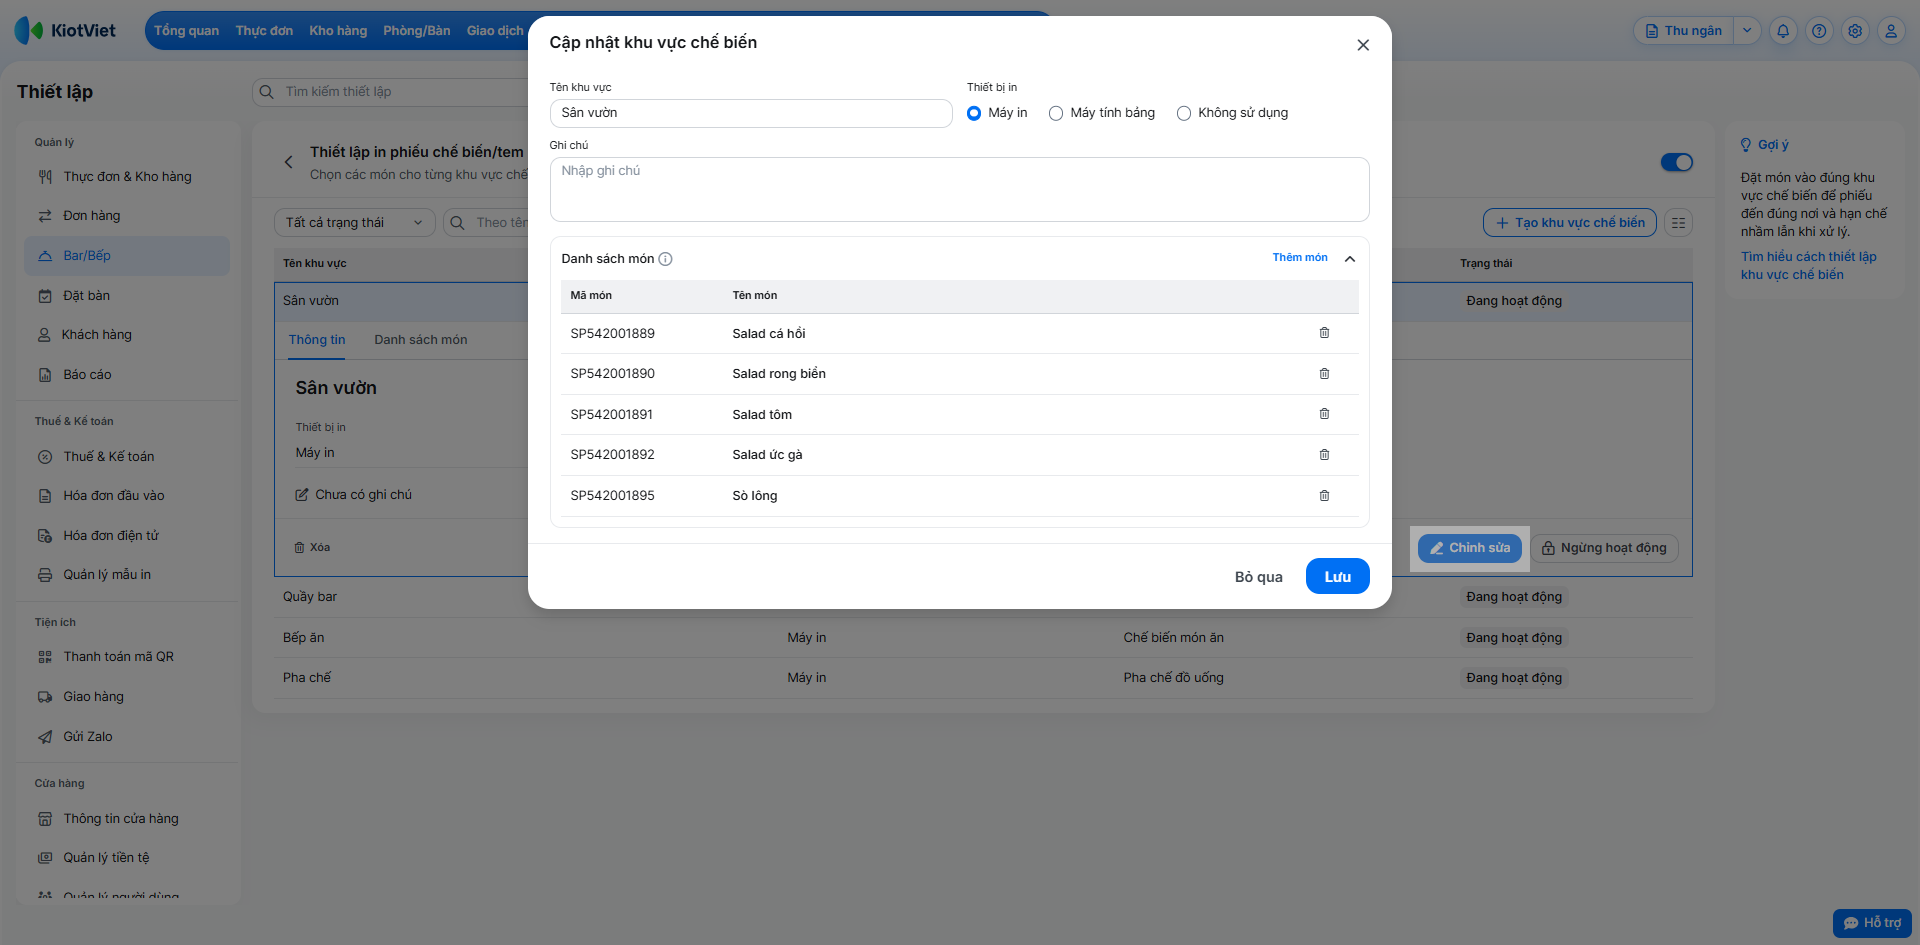Select the Máy in radio option
This screenshot has height=945, width=1920.
[974, 113]
